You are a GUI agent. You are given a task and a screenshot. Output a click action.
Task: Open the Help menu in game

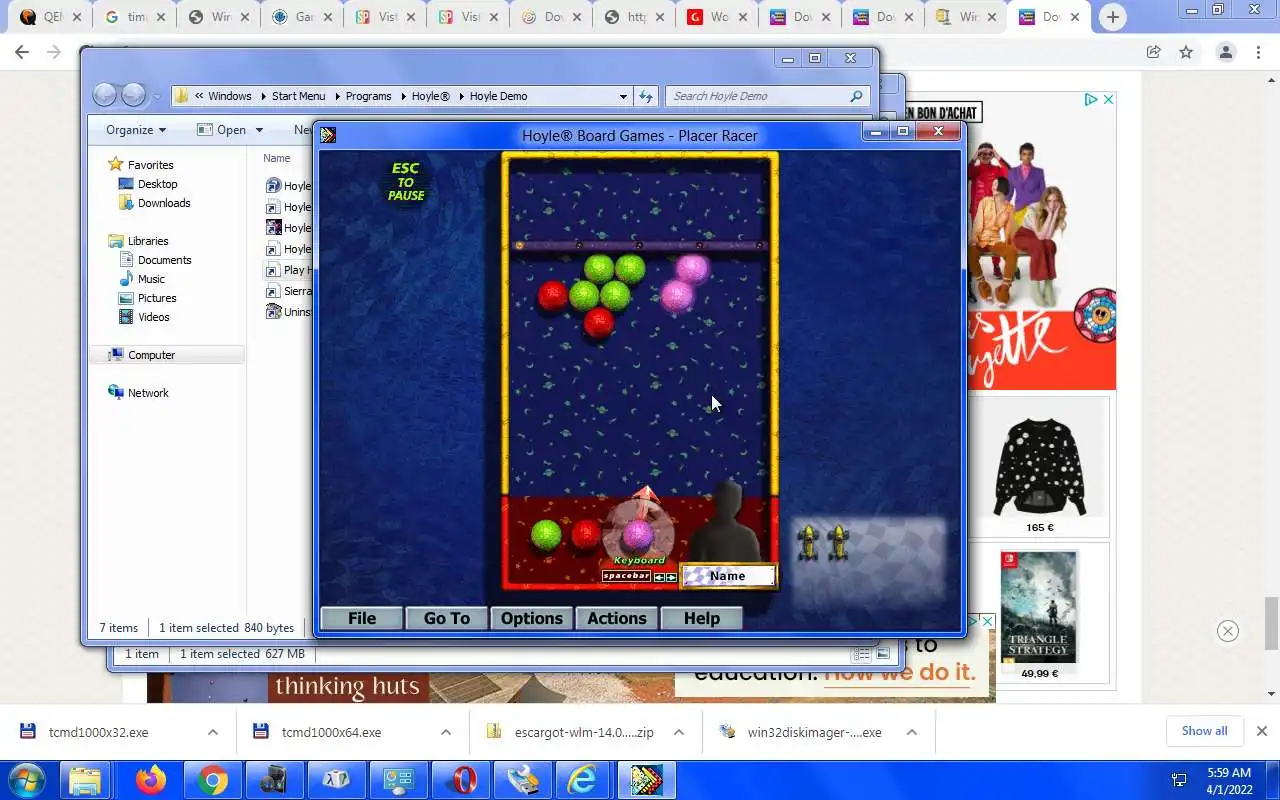tap(702, 618)
